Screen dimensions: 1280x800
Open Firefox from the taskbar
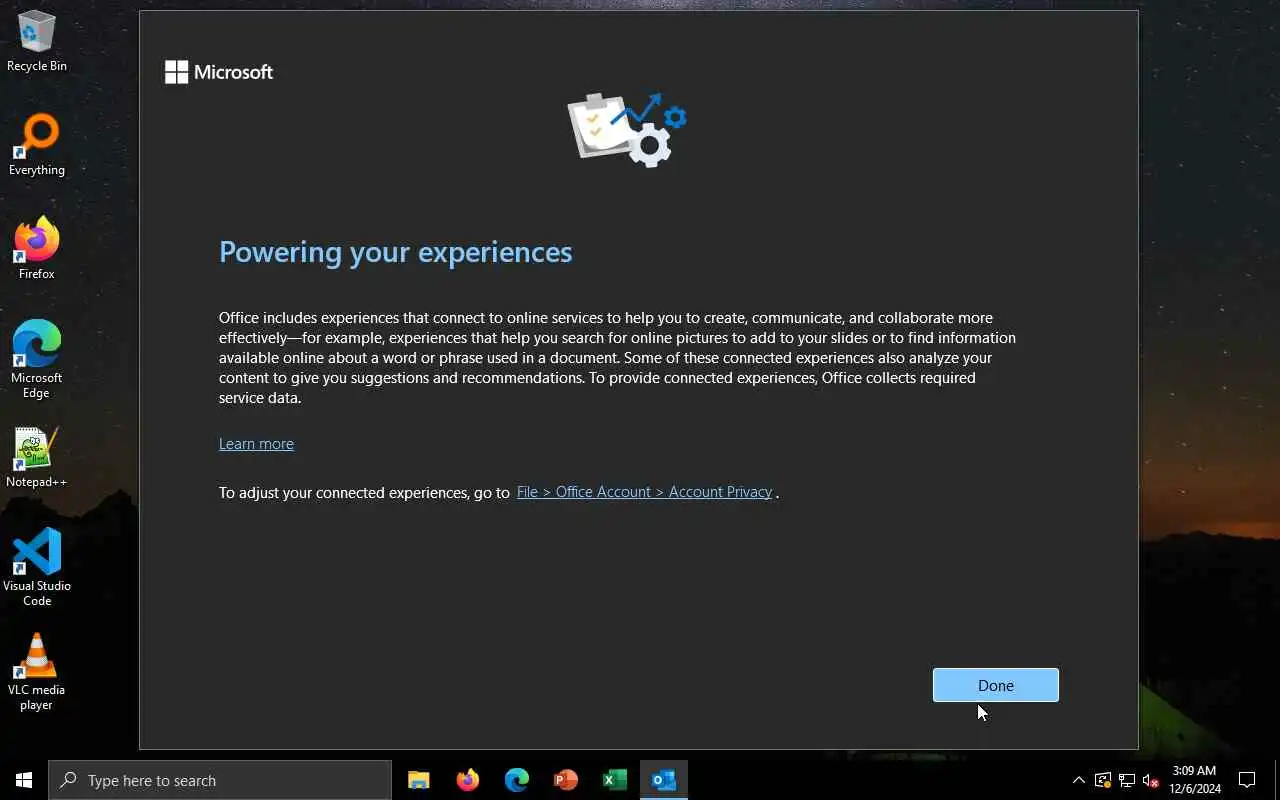click(x=467, y=780)
